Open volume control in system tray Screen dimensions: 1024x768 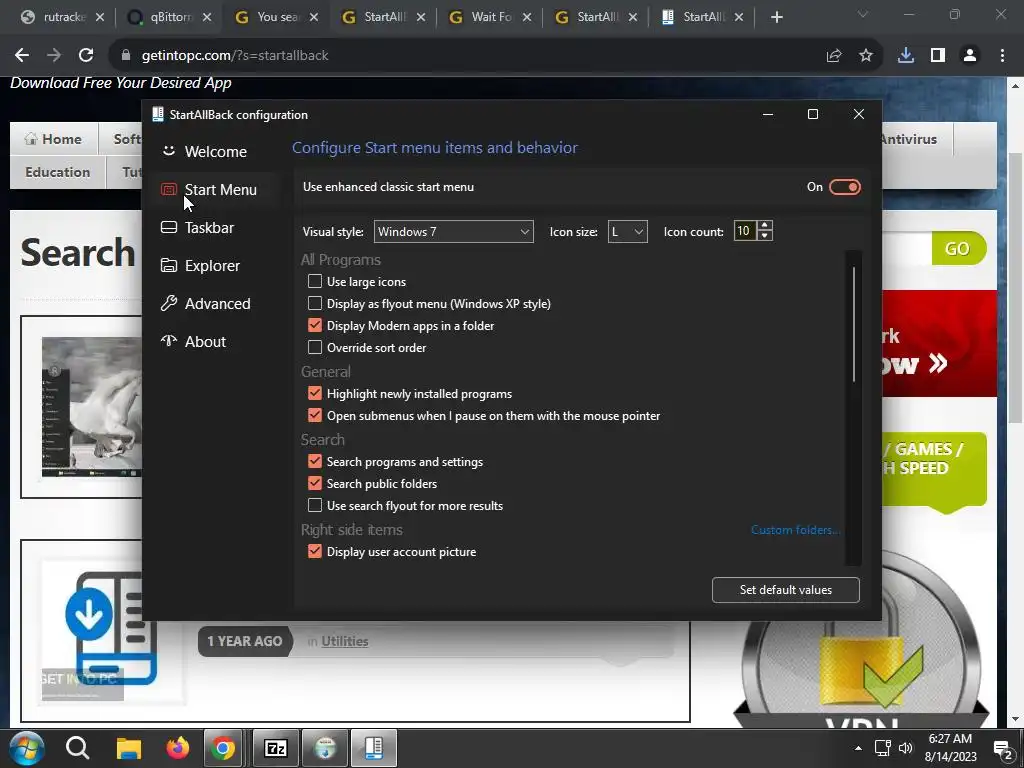click(x=905, y=748)
